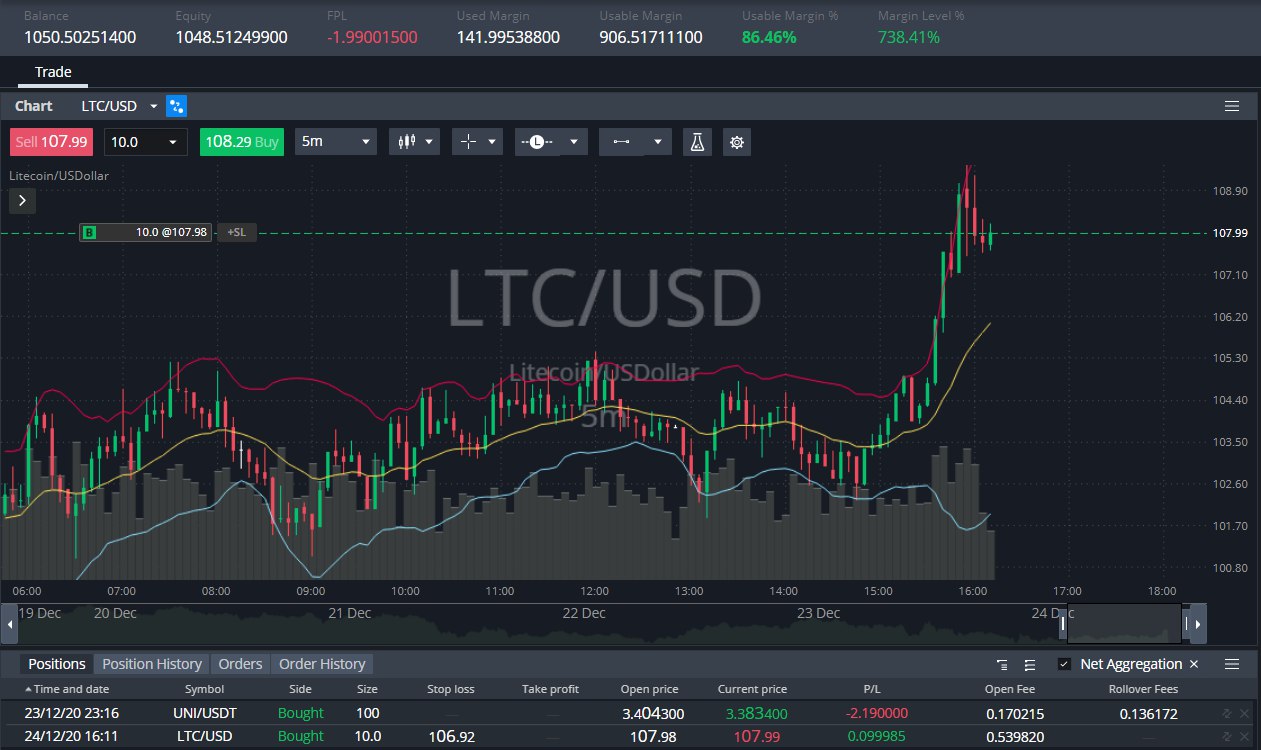
Task: Click the Rollover Fees column header
Action: click(x=1144, y=689)
